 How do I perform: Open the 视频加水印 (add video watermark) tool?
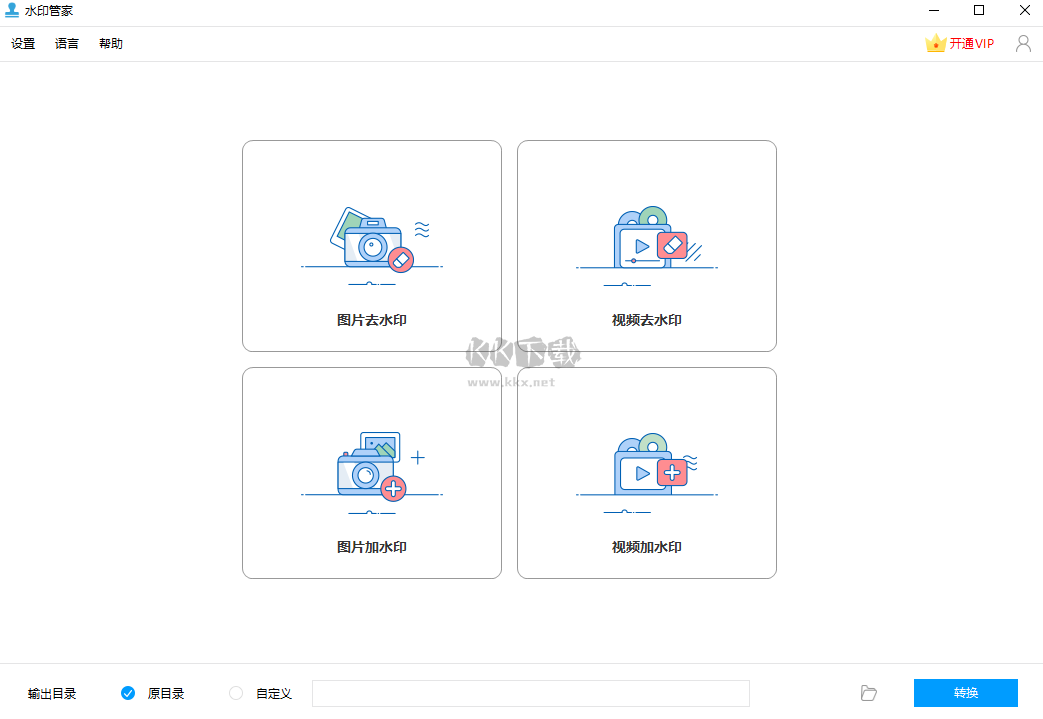click(646, 472)
